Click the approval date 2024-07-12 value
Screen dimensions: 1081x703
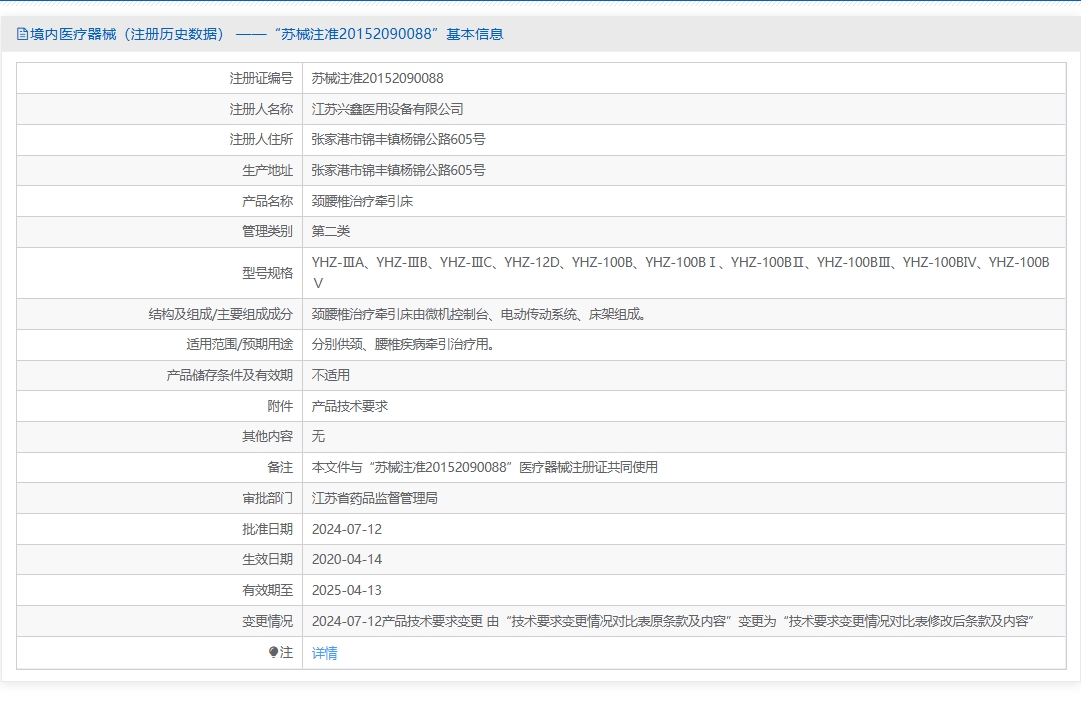[347, 529]
